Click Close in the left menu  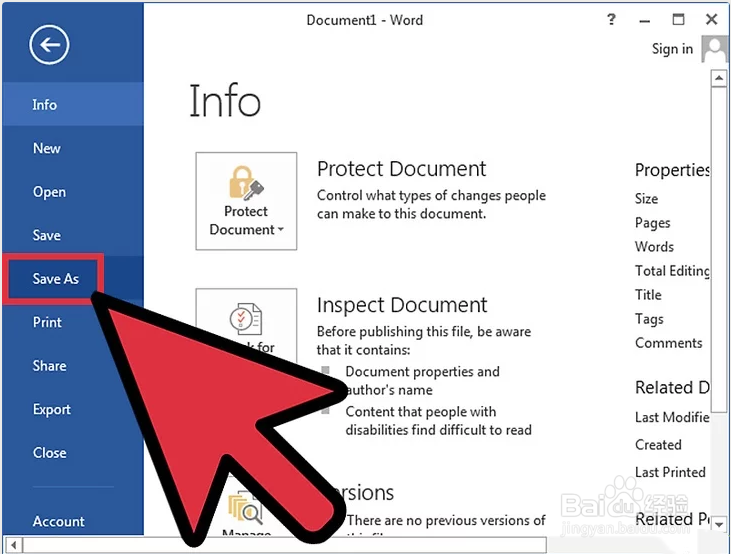coord(49,453)
